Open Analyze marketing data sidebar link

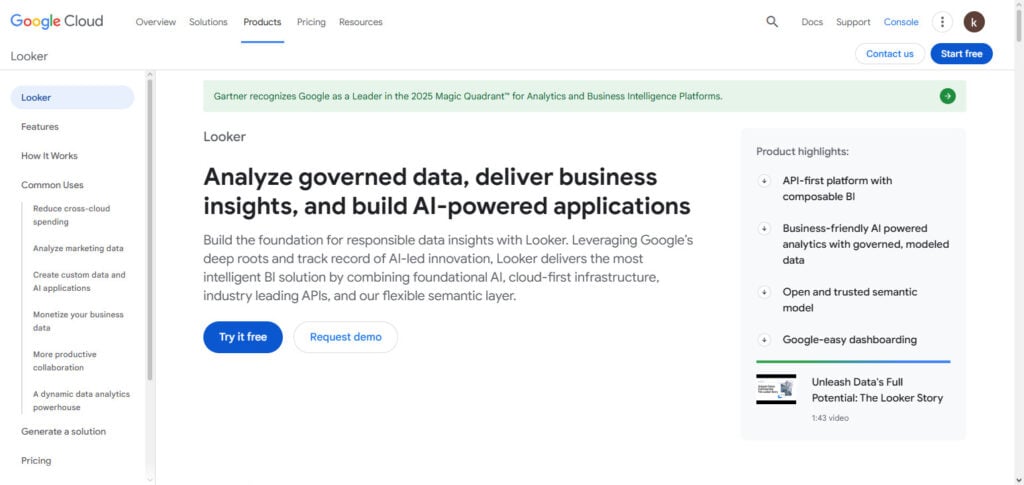78,249
